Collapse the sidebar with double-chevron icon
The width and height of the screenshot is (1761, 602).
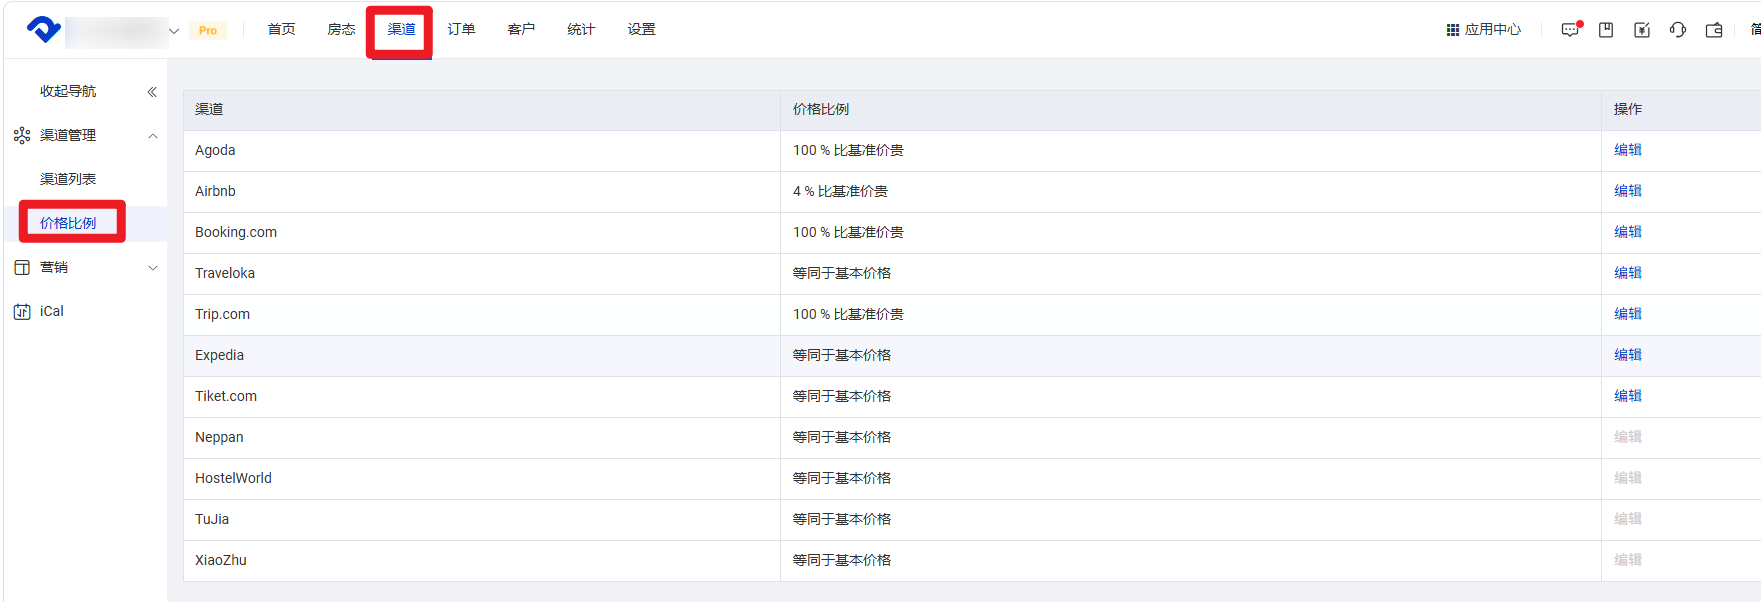click(x=152, y=92)
